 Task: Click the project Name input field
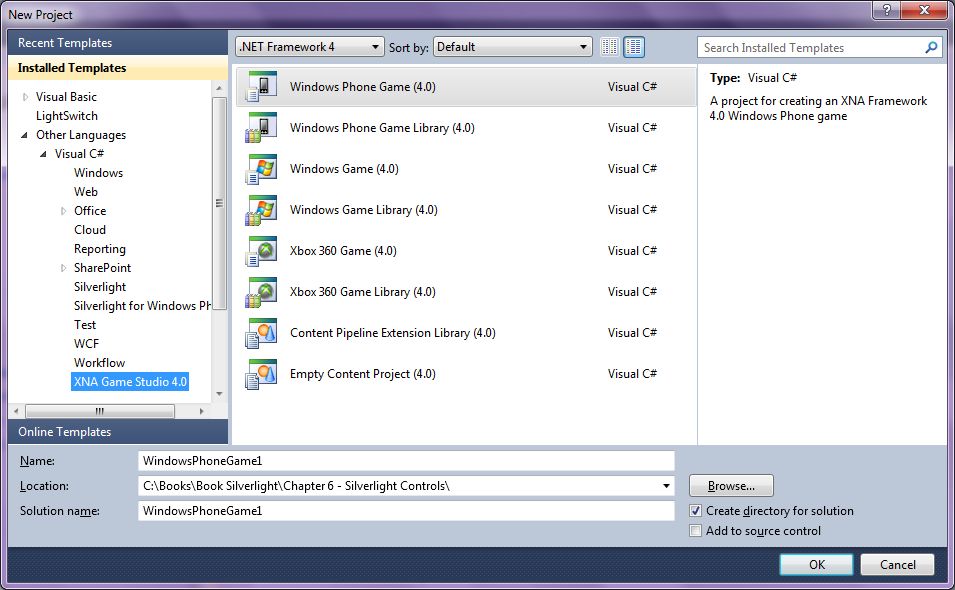coord(406,461)
